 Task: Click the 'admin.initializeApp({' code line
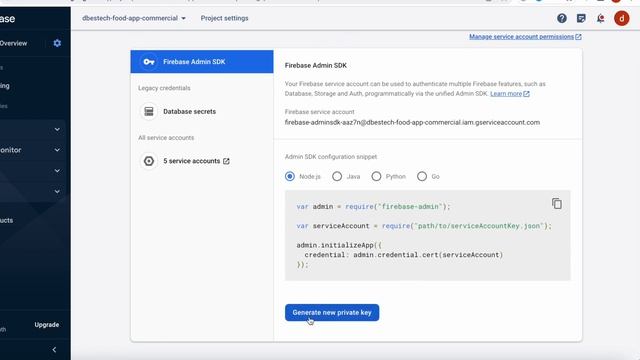pyautogui.click(x=339, y=245)
